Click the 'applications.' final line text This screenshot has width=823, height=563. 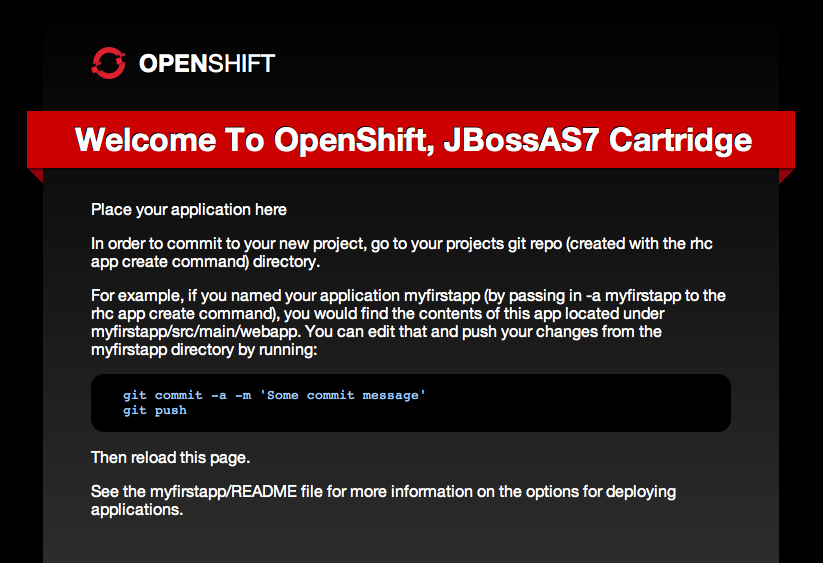pos(137,509)
